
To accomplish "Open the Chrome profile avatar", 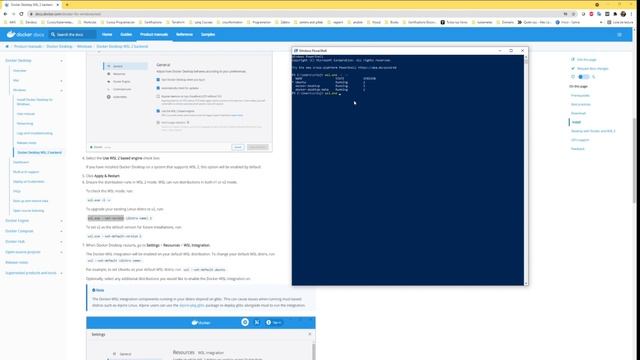I will coord(623,14).
